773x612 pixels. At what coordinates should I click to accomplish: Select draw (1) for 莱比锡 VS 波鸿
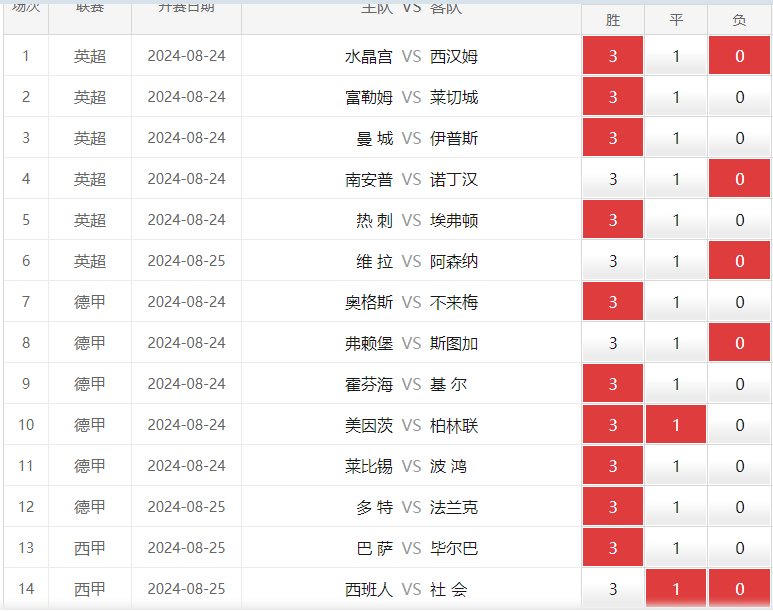[x=676, y=465]
